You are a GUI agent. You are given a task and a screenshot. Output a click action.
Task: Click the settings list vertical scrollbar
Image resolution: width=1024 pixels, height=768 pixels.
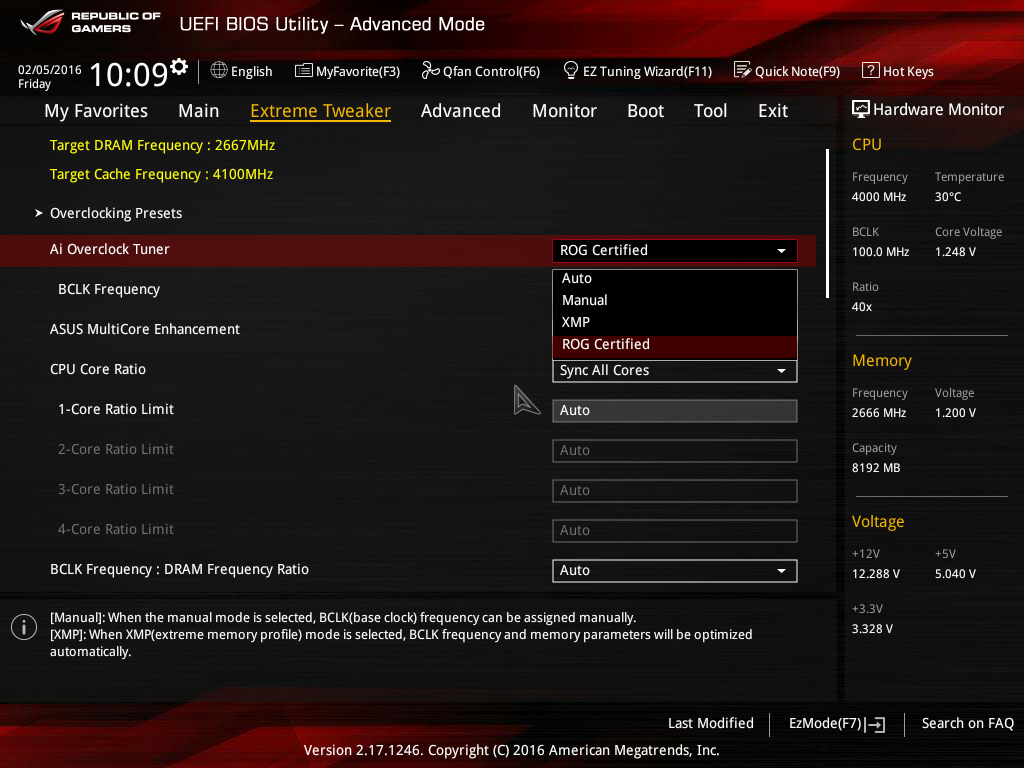click(827, 223)
